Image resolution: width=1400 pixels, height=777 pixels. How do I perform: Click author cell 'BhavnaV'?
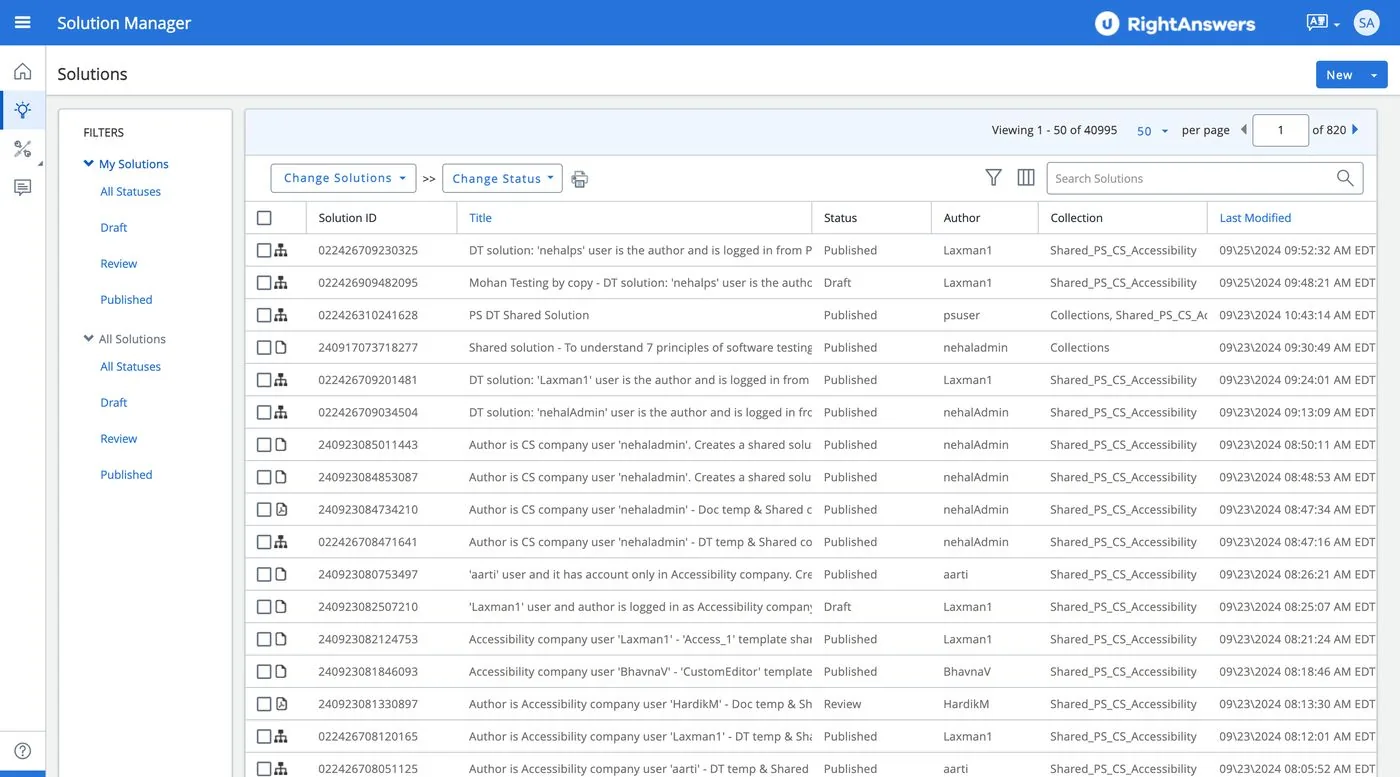(966, 672)
